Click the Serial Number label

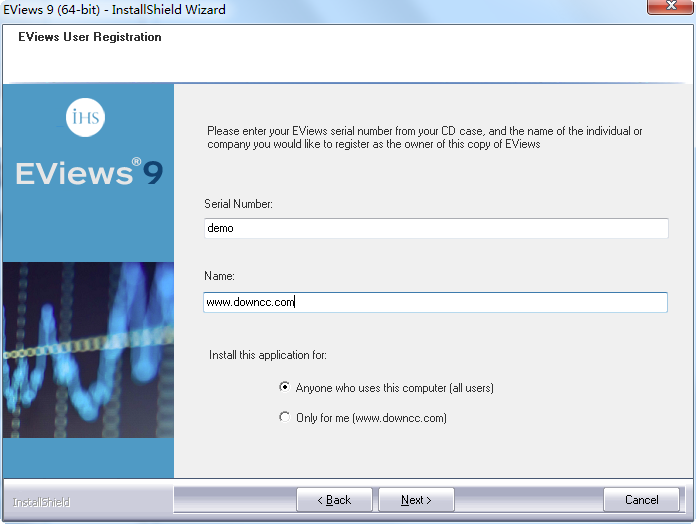tap(239, 204)
